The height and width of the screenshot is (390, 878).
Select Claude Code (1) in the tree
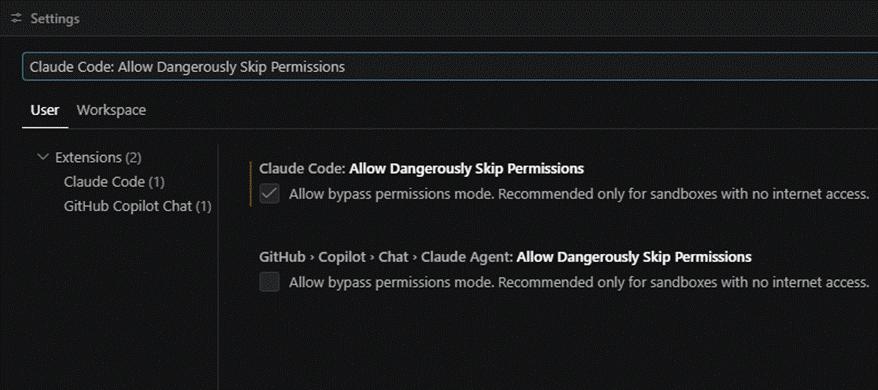[114, 182]
